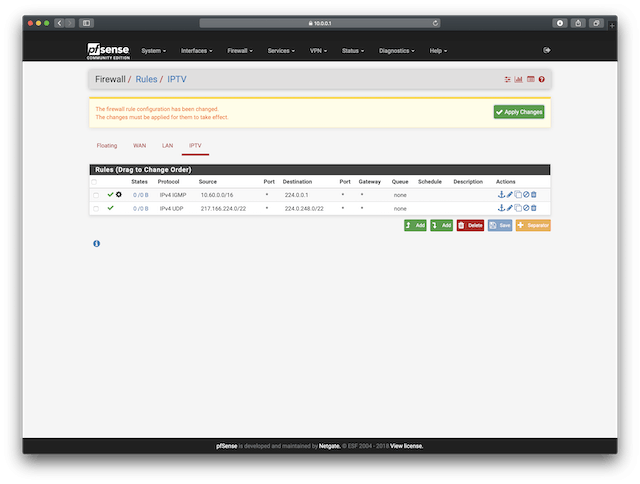Viewport: 640px width, 484px height.
Task: Delete the IPv4 UDP rule with trash
Action: click(533, 208)
